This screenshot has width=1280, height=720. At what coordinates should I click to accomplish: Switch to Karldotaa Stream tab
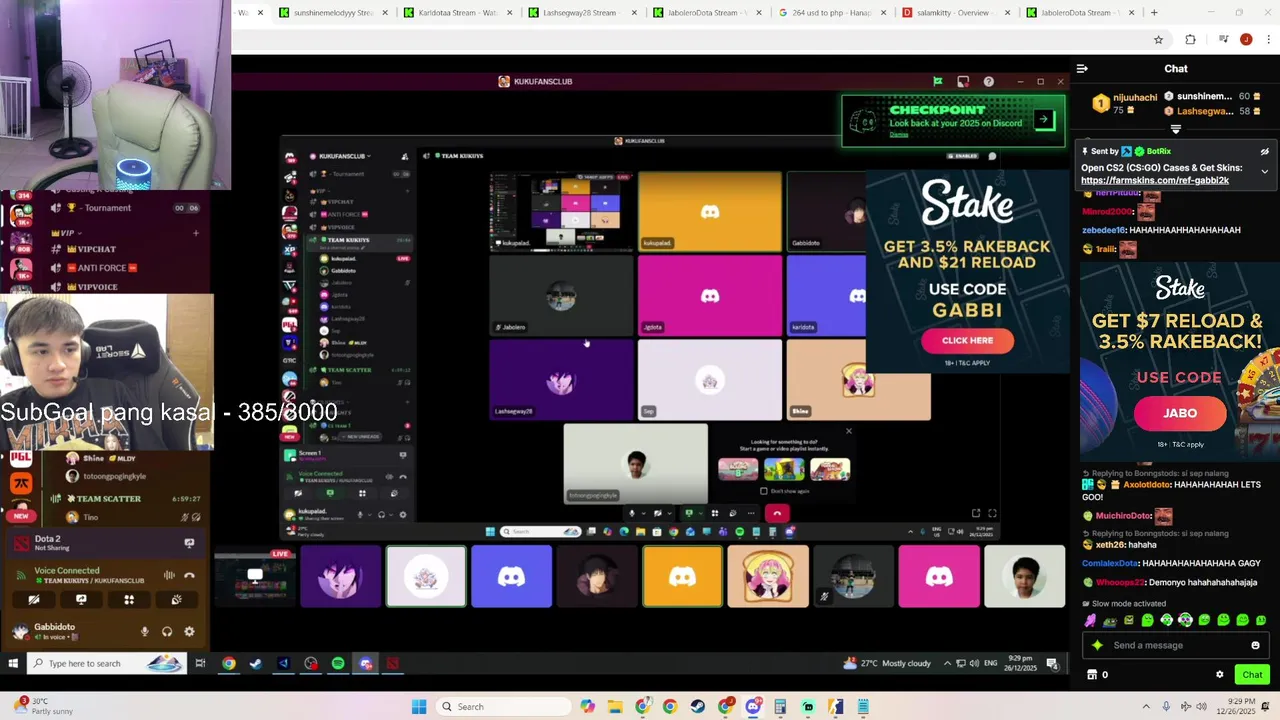457,13
